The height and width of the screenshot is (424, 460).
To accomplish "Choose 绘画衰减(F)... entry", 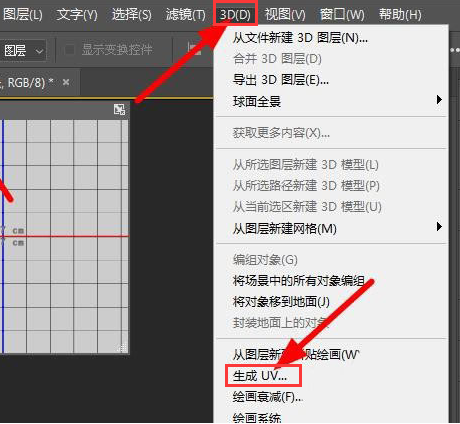I will [x=331, y=397].
